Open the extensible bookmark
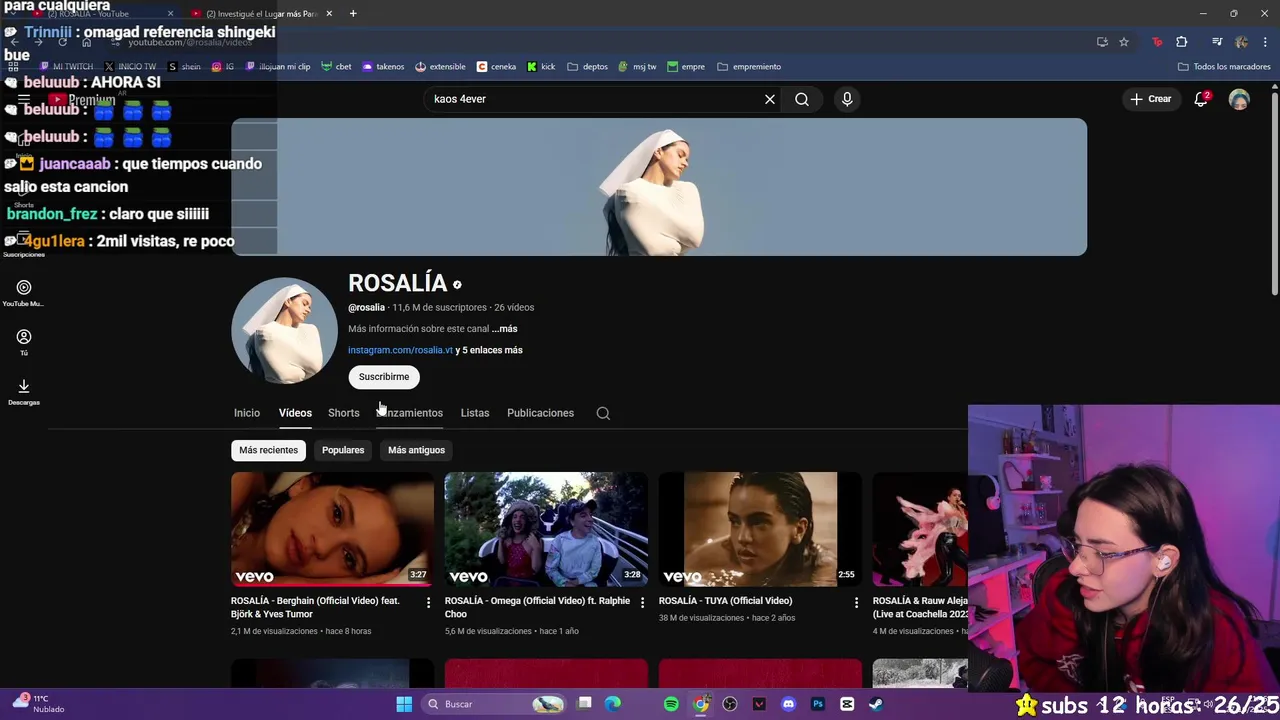Screen dimensions: 1280x720 [x=440, y=67]
